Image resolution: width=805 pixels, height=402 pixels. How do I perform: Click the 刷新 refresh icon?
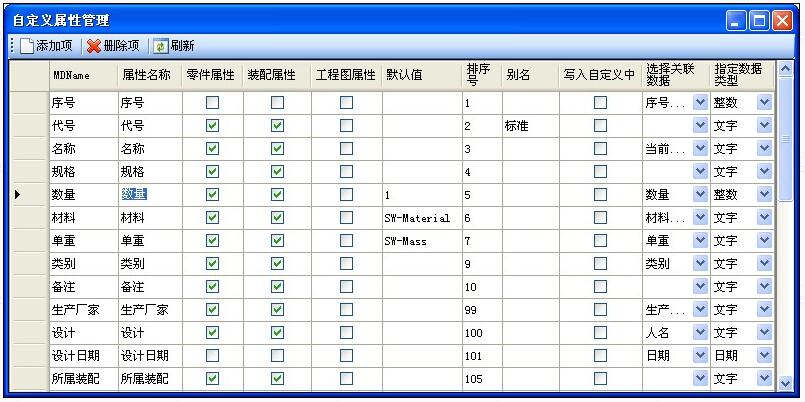161,46
